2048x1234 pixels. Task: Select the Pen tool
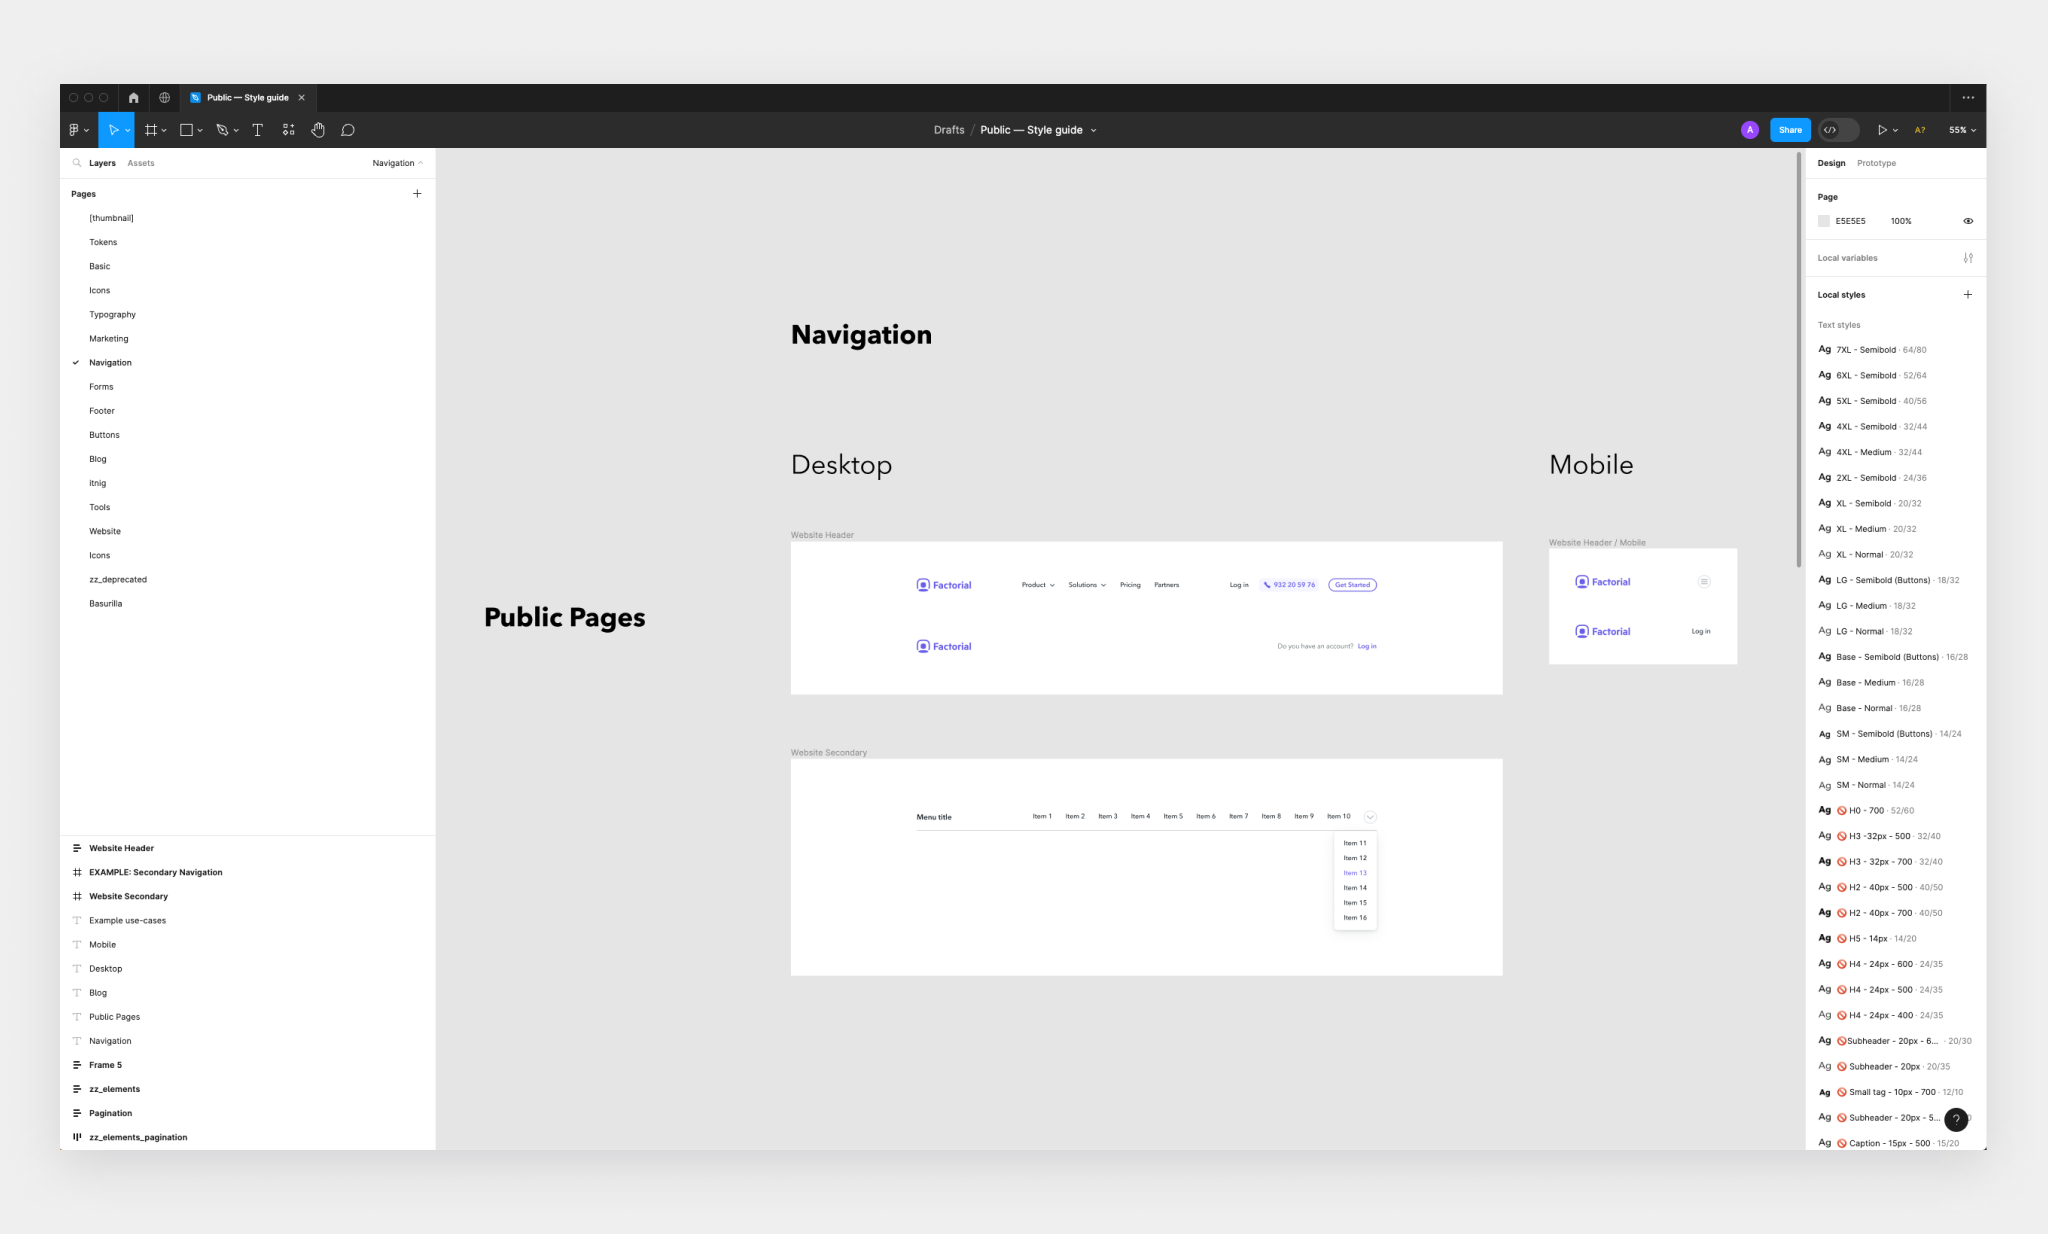[x=222, y=130]
